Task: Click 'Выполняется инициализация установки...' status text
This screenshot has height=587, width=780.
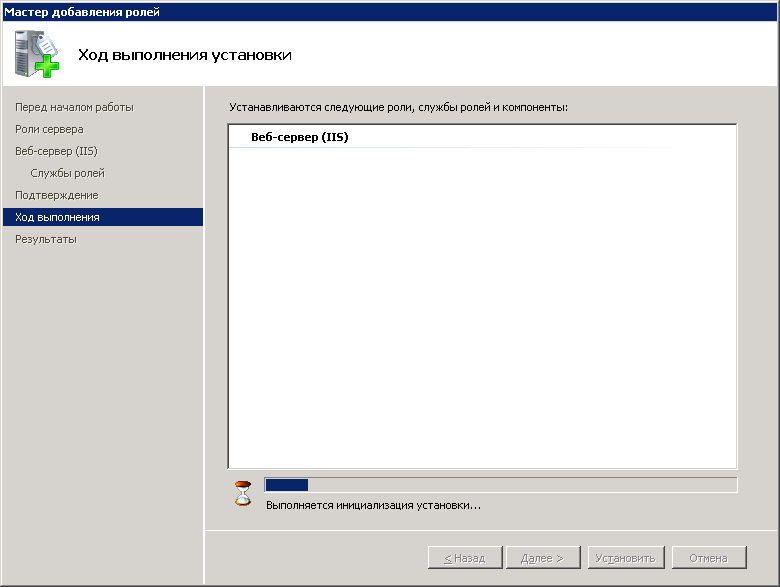Action: tap(374, 505)
